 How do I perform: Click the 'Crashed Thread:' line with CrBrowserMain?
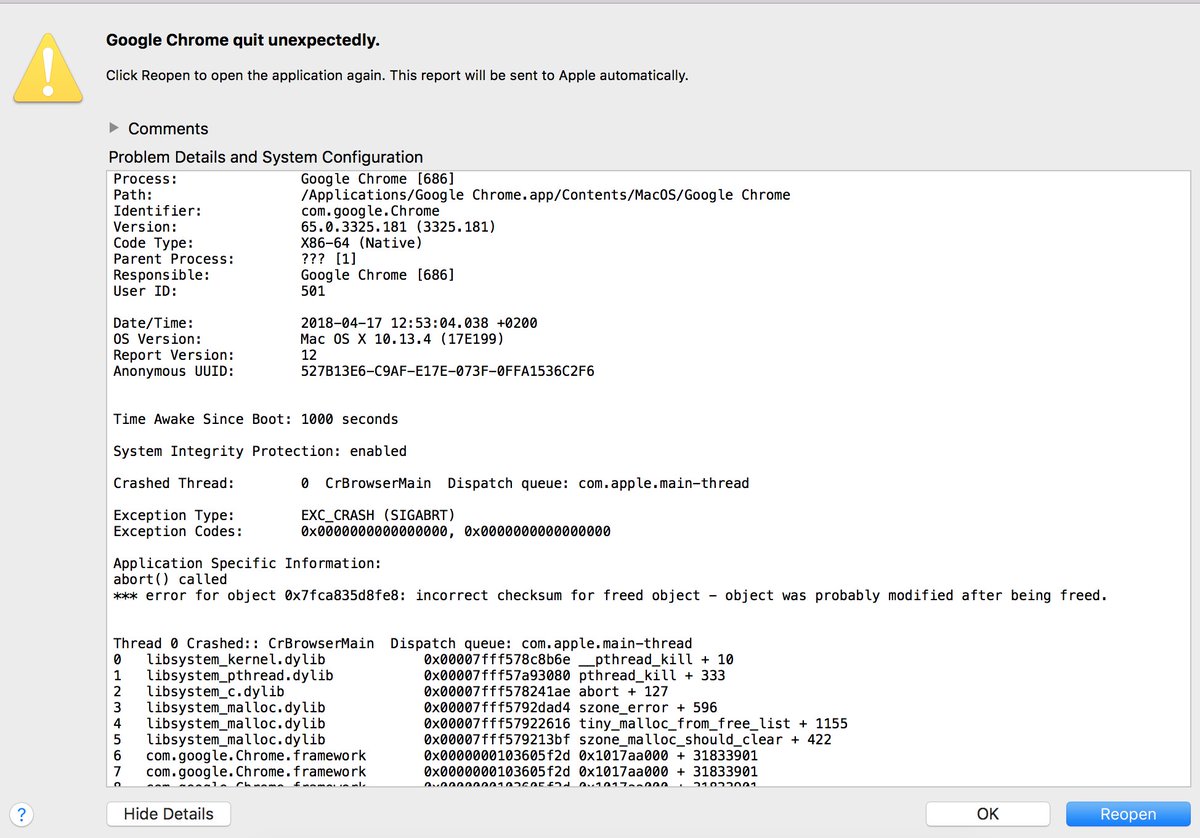point(431,483)
